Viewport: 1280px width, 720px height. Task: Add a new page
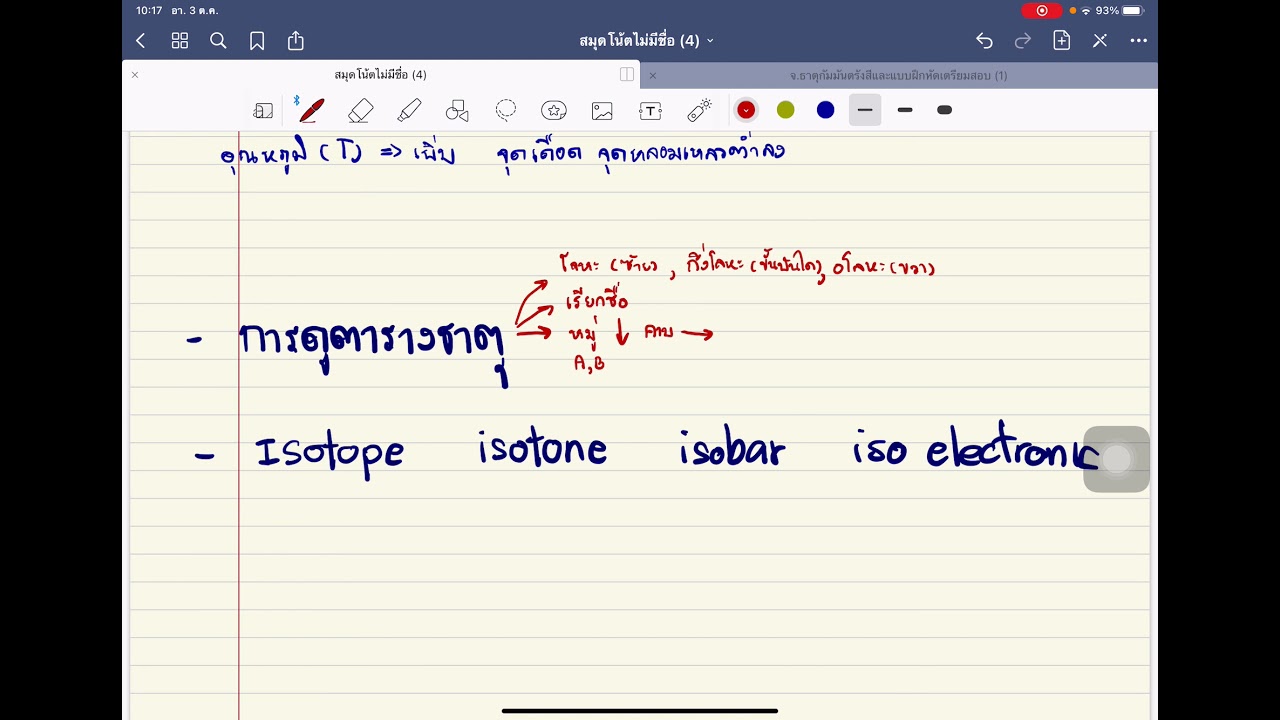(x=1062, y=41)
